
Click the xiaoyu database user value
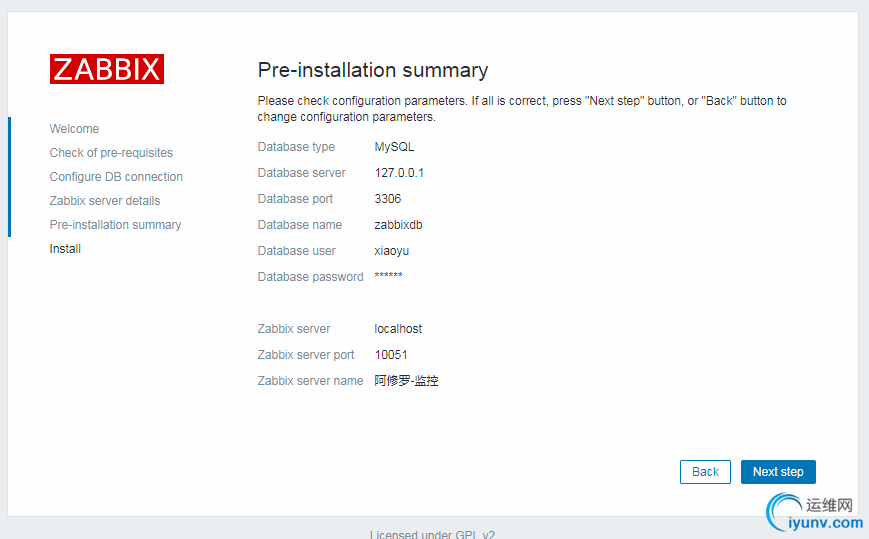click(x=391, y=251)
